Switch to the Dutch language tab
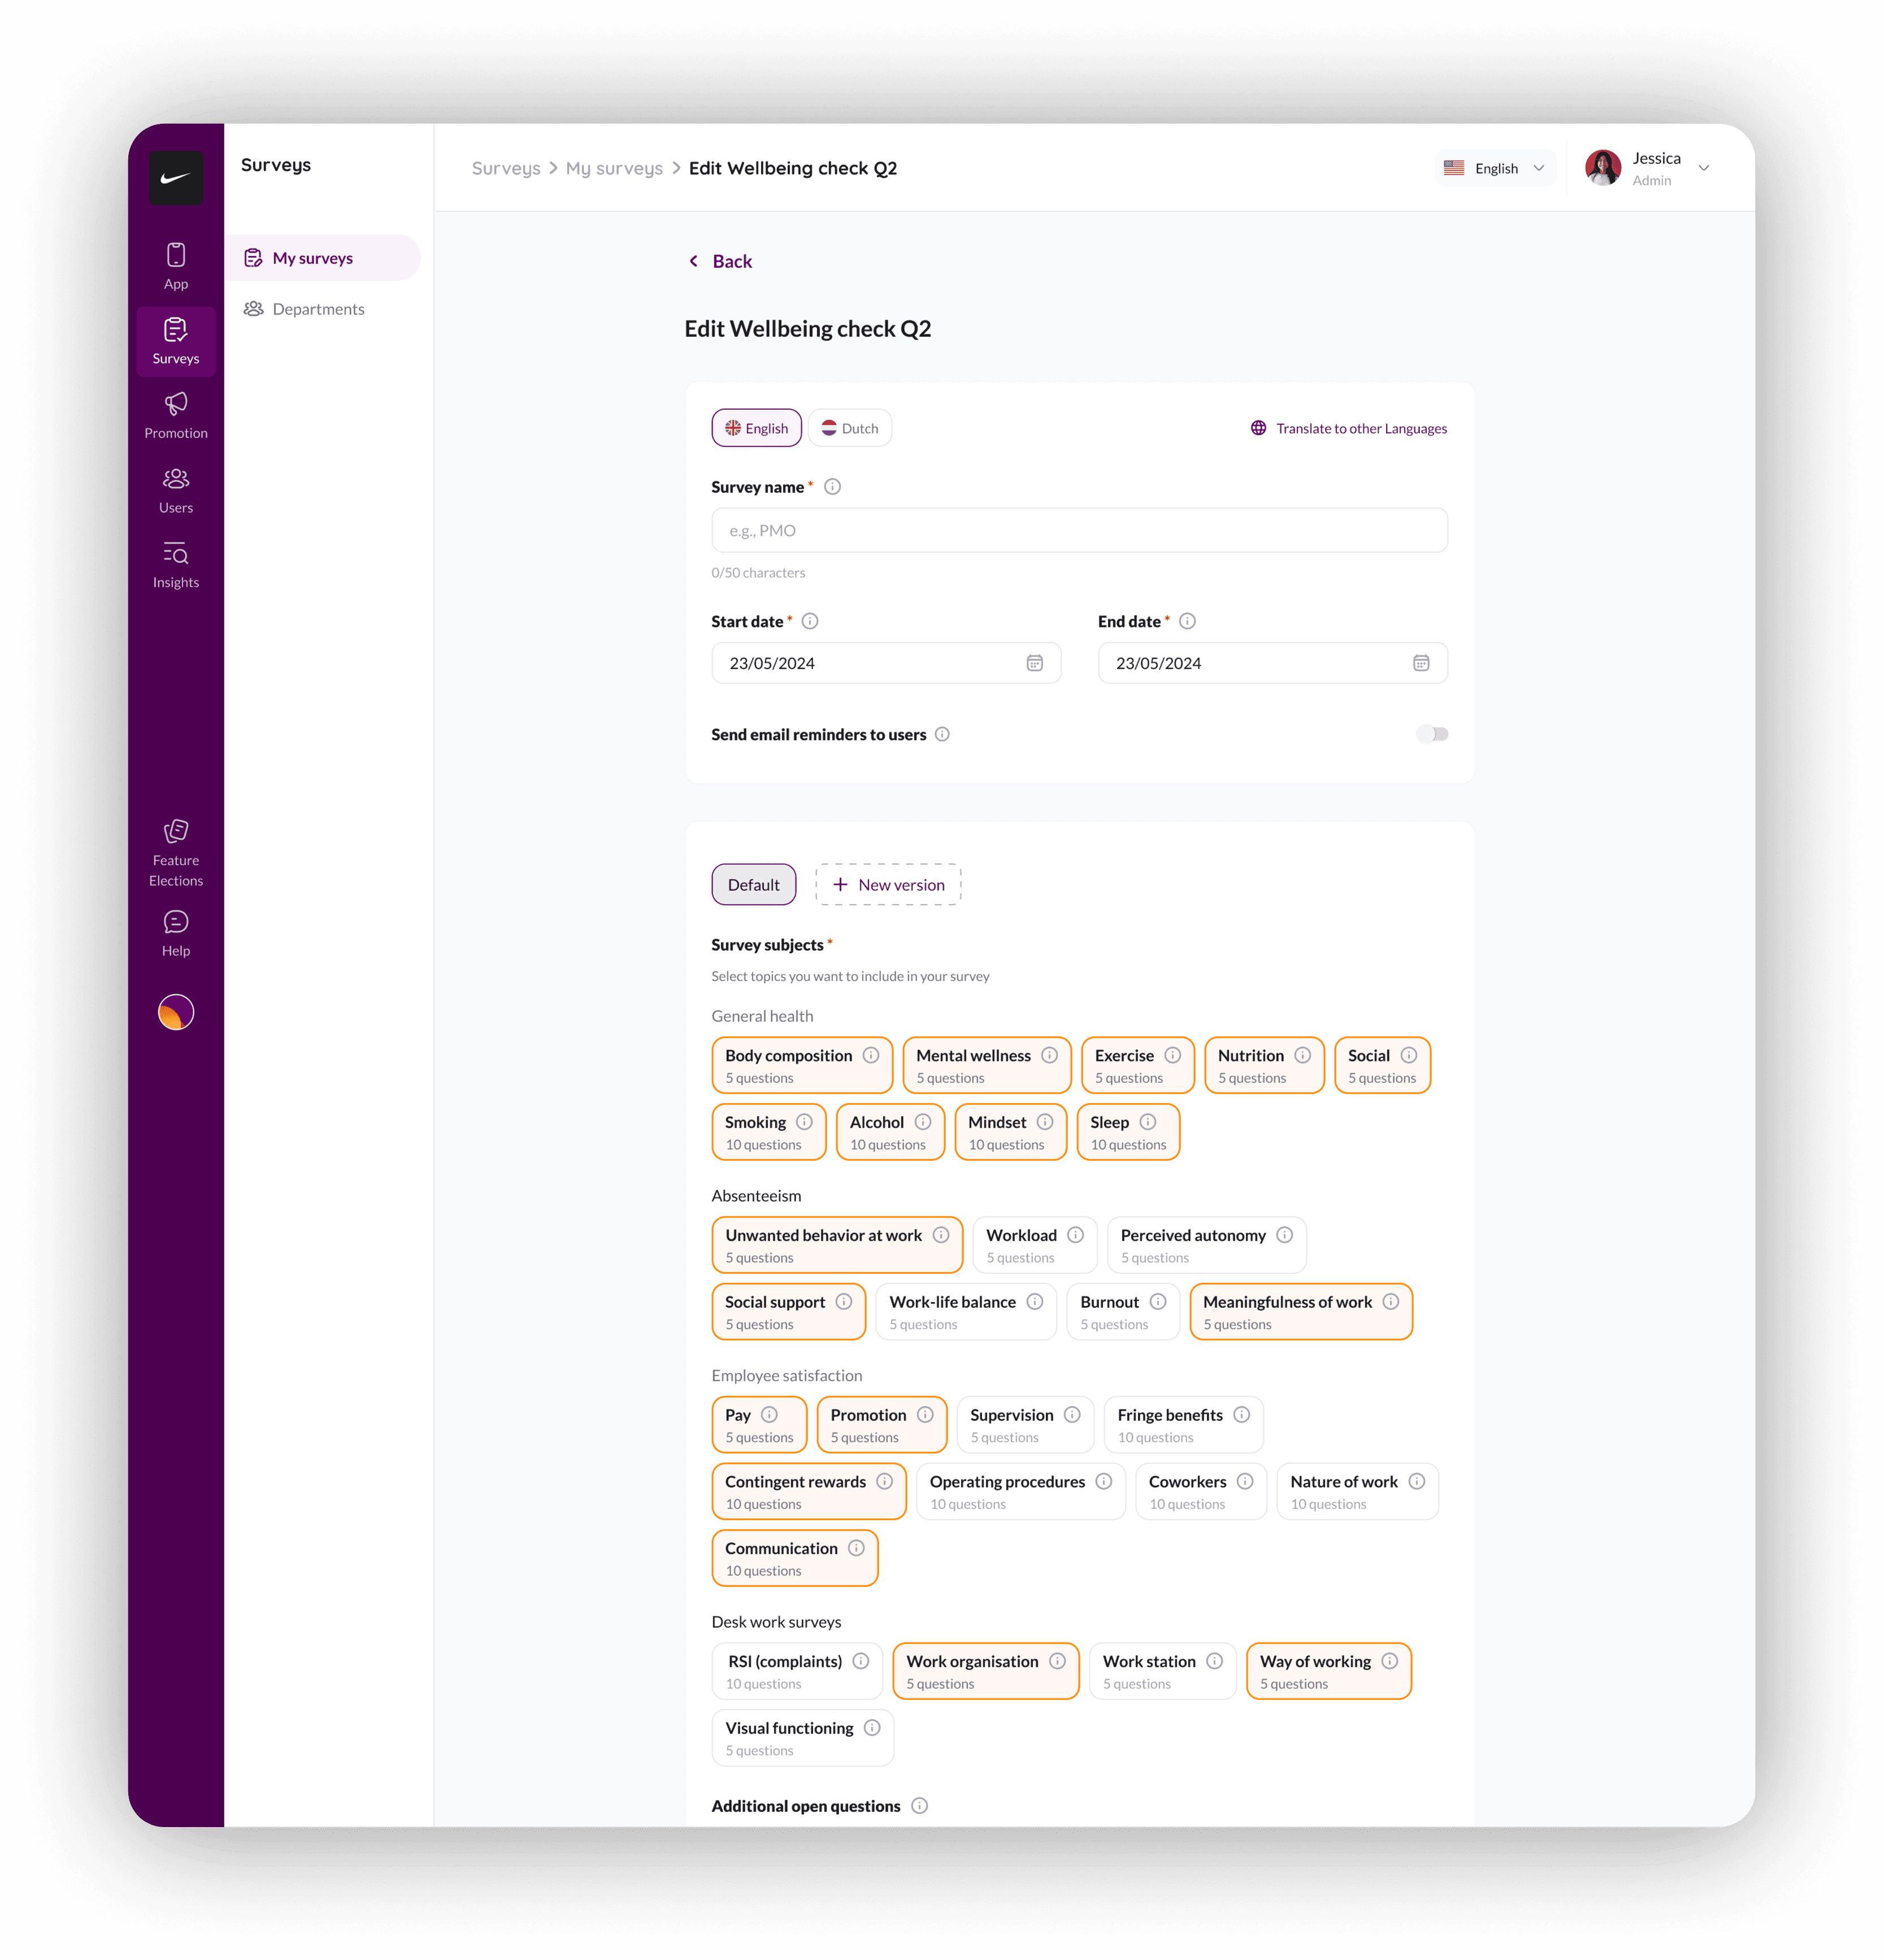 coord(849,428)
